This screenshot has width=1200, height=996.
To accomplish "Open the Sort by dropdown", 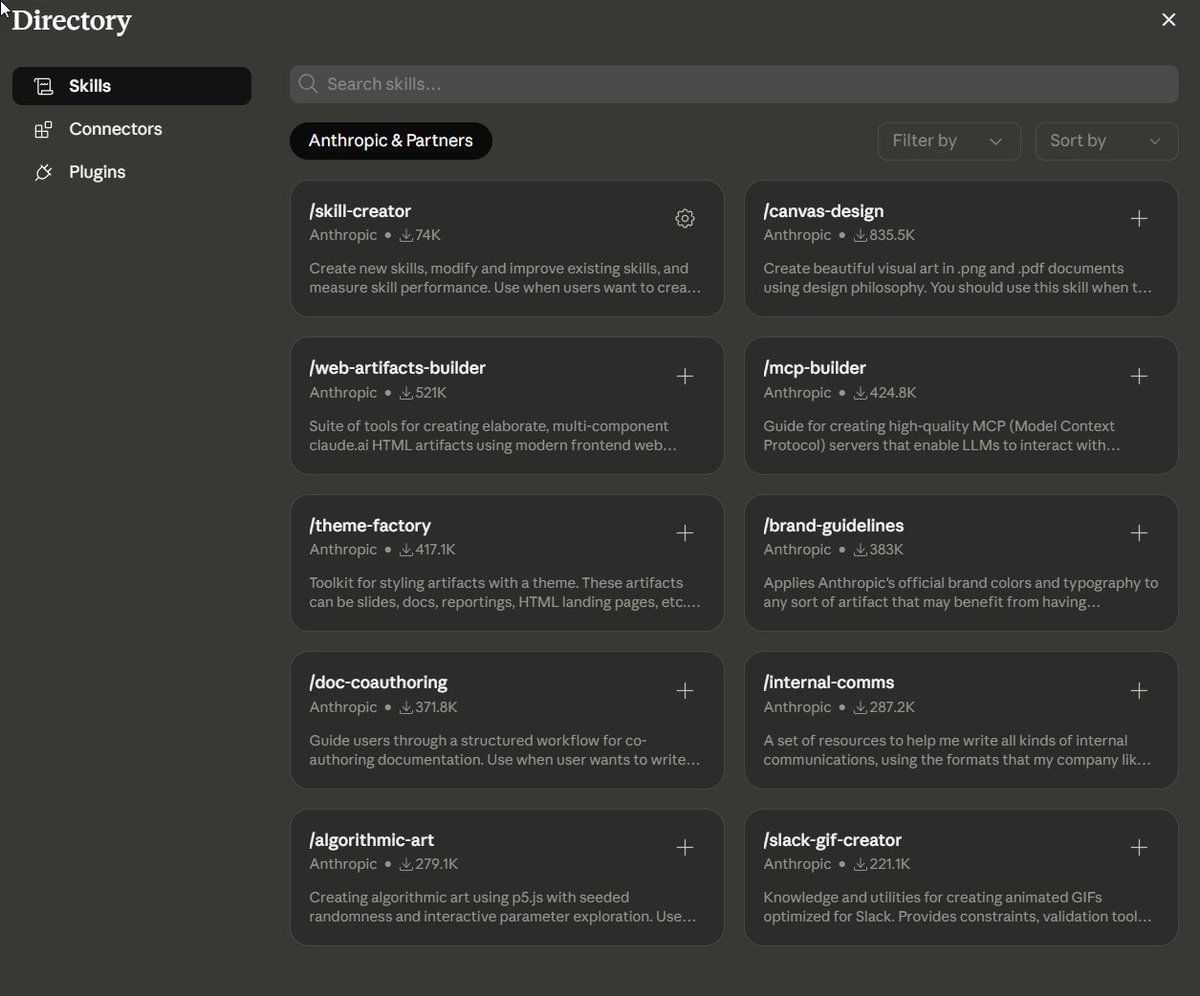I will click(1107, 141).
